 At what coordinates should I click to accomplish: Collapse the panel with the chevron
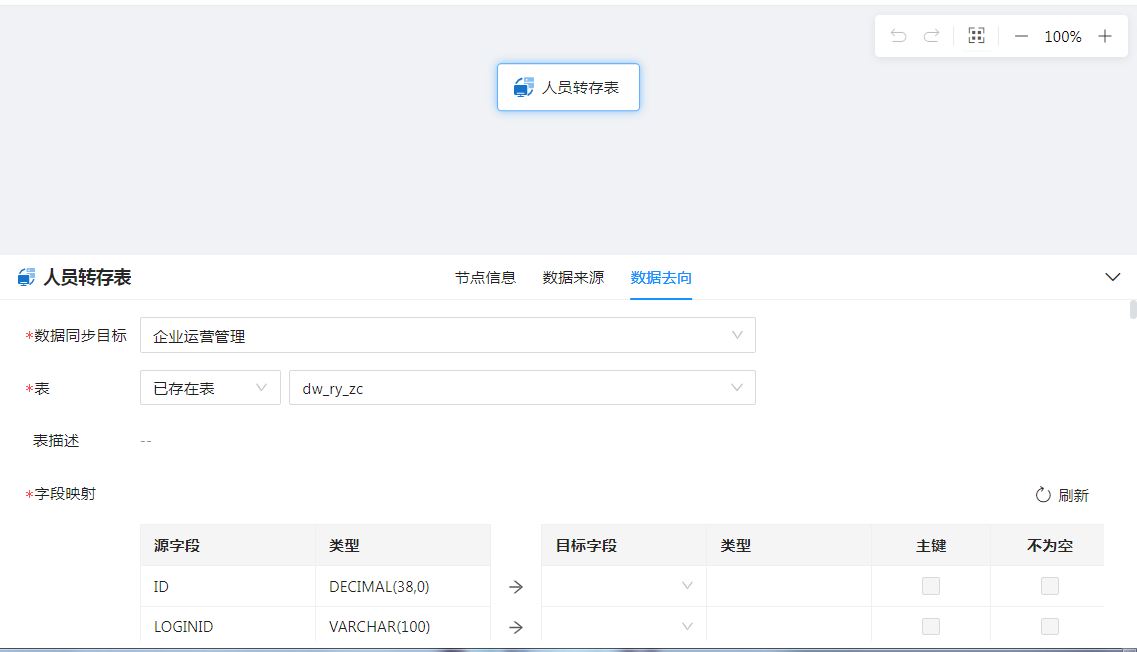coord(1112,277)
